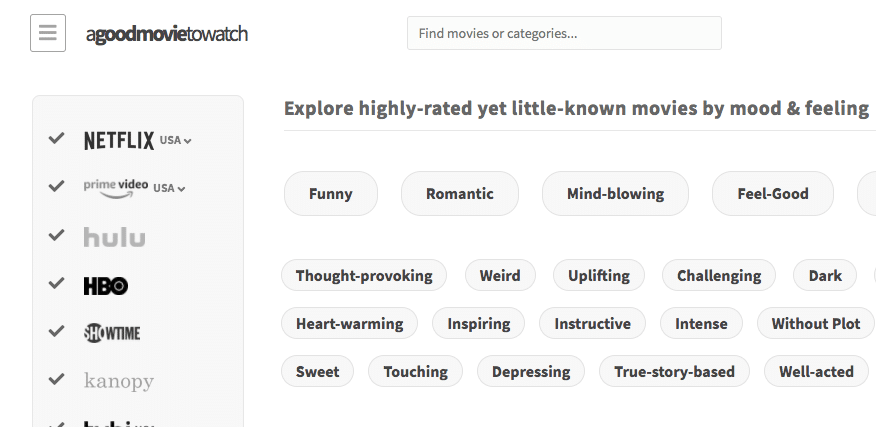Viewport: 876px width, 427px height.
Task: Click the HBO logo
Action: [x=106, y=286]
